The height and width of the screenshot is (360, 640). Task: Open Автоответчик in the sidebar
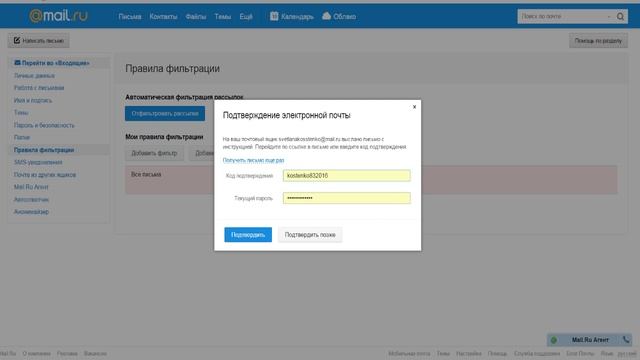click(31, 199)
